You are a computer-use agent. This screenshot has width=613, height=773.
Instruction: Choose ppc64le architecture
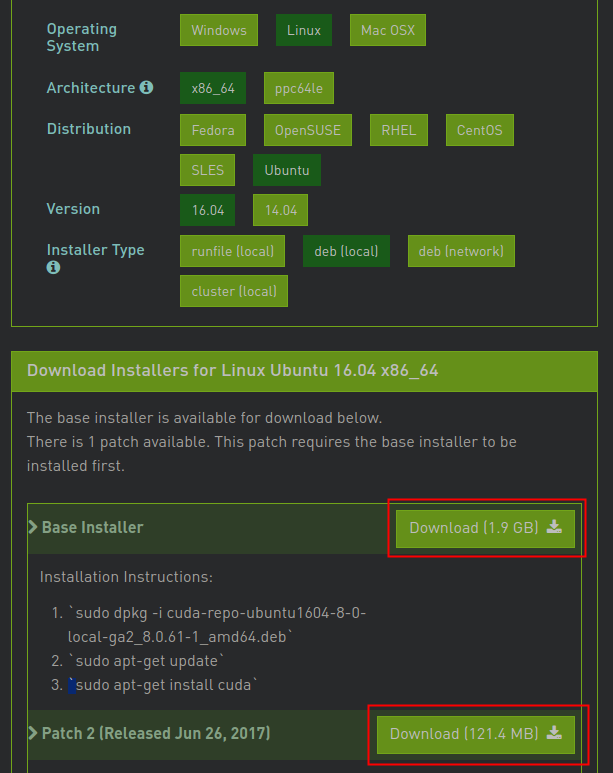click(299, 88)
